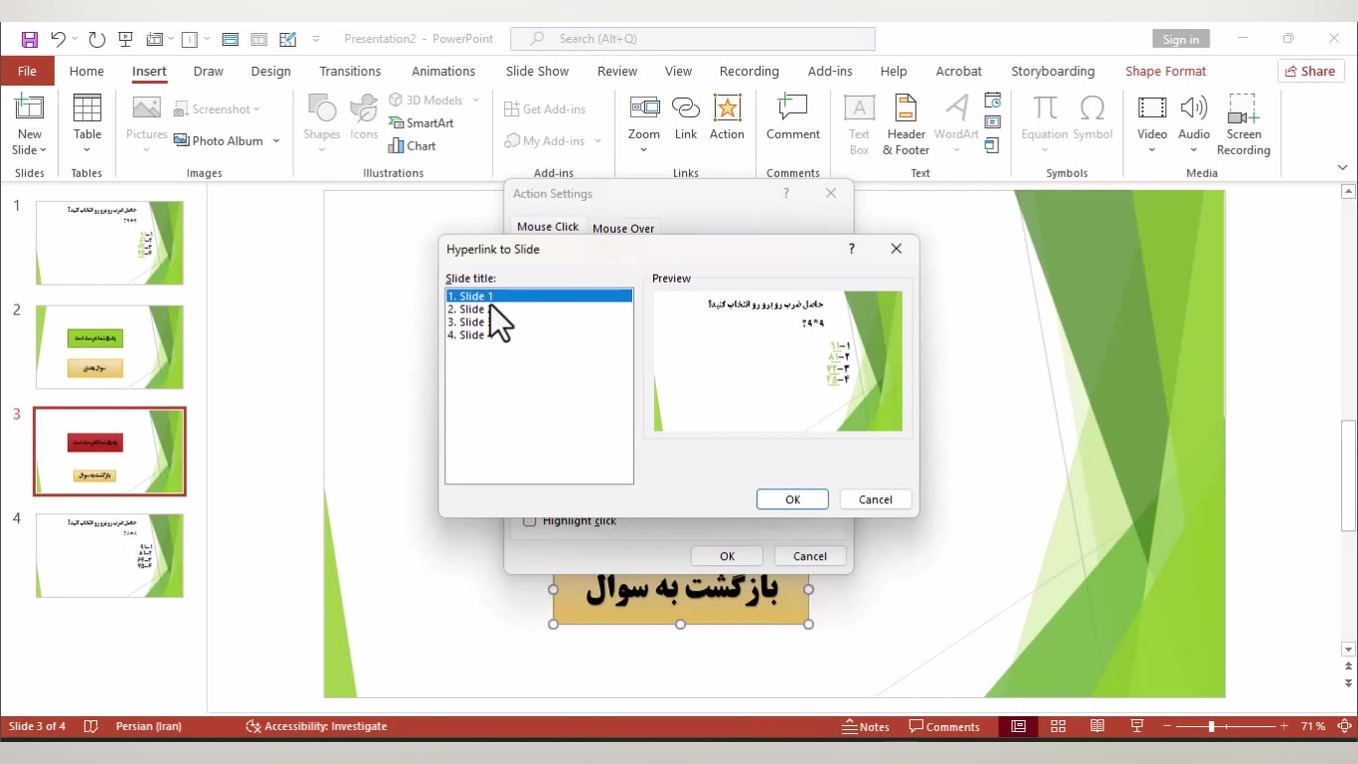Start Slide Show from status bar

pos(1137,727)
